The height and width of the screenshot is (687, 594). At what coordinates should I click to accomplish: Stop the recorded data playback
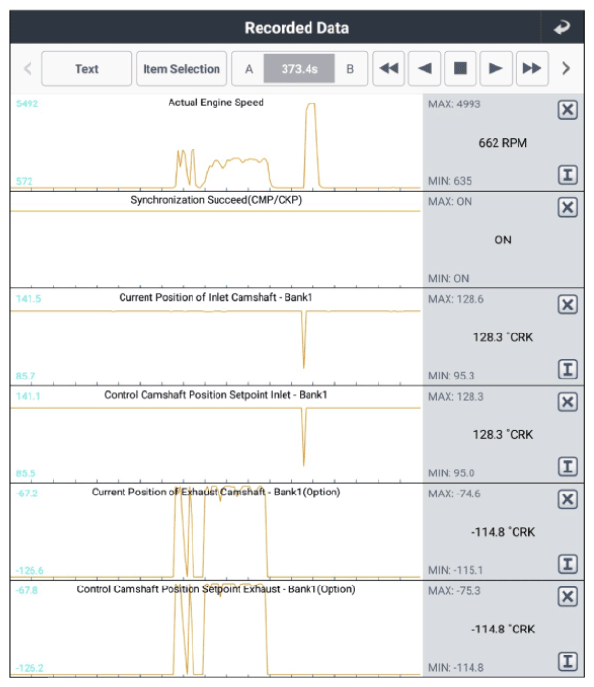tap(460, 68)
